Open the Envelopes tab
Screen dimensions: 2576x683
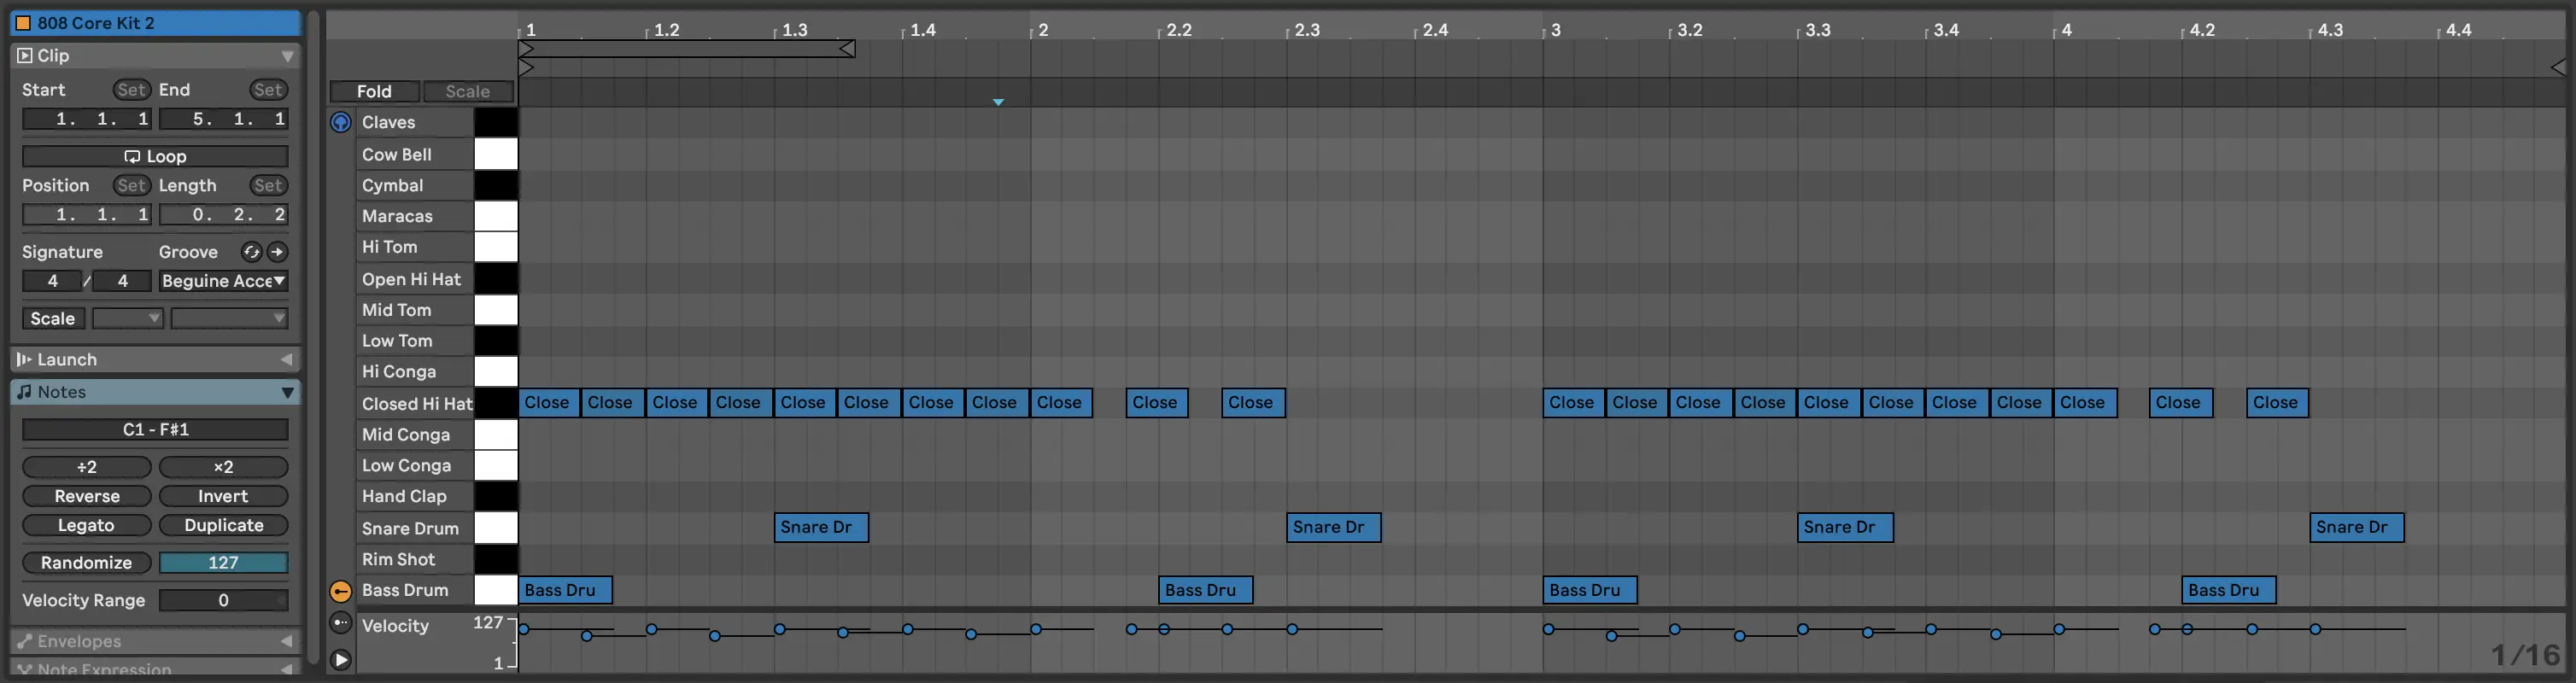(x=79, y=641)
